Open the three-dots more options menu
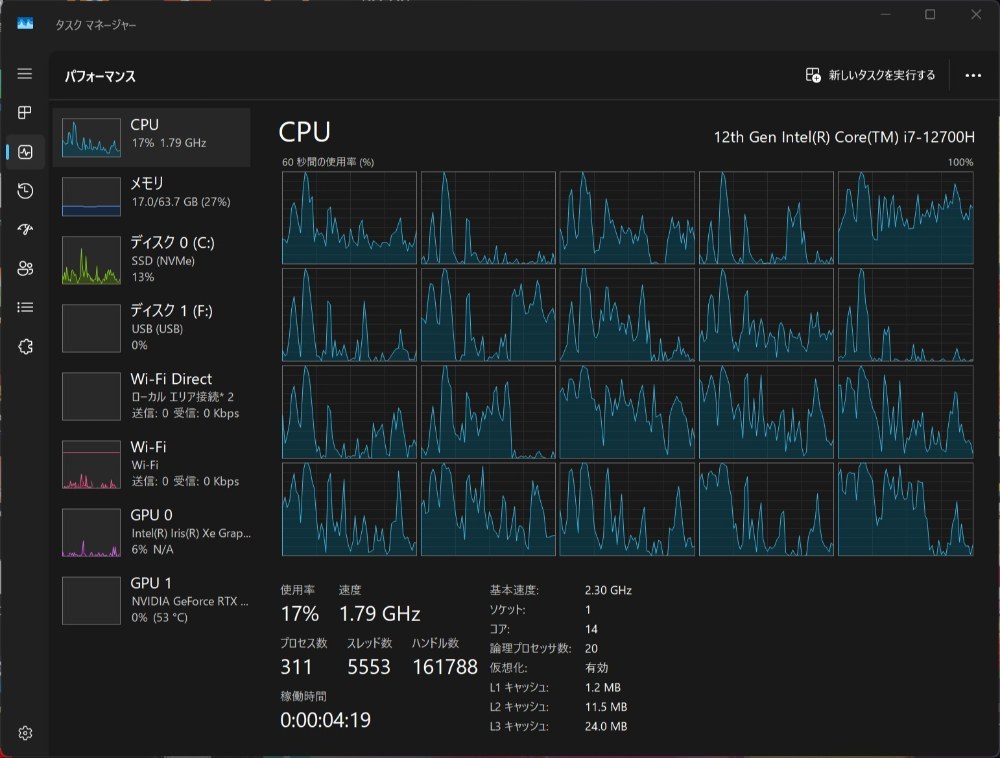1000x758 pixels. click(x=973, y=75)
